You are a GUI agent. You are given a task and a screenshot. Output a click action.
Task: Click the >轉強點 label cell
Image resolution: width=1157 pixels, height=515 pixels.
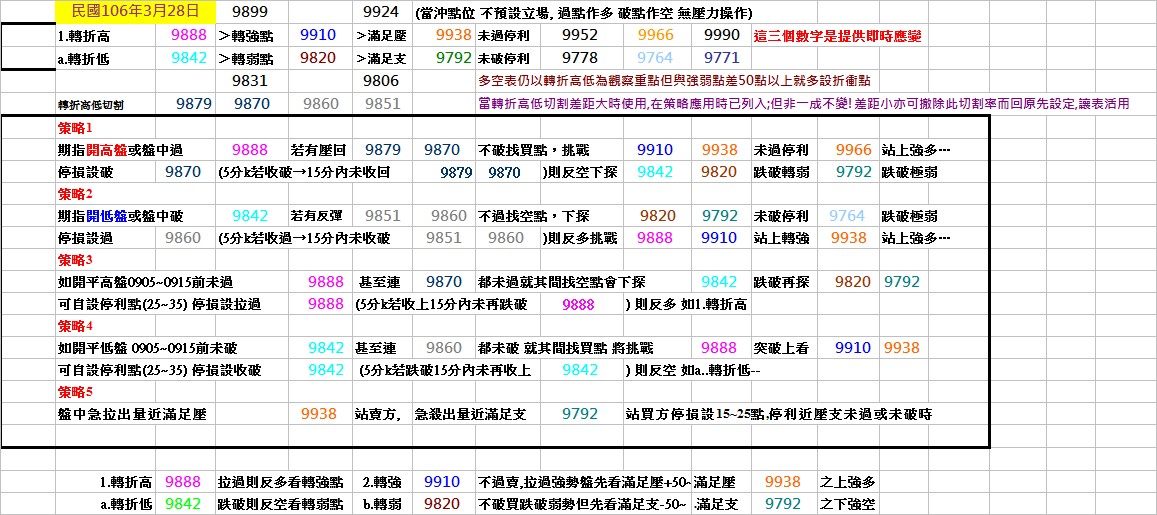246,35
